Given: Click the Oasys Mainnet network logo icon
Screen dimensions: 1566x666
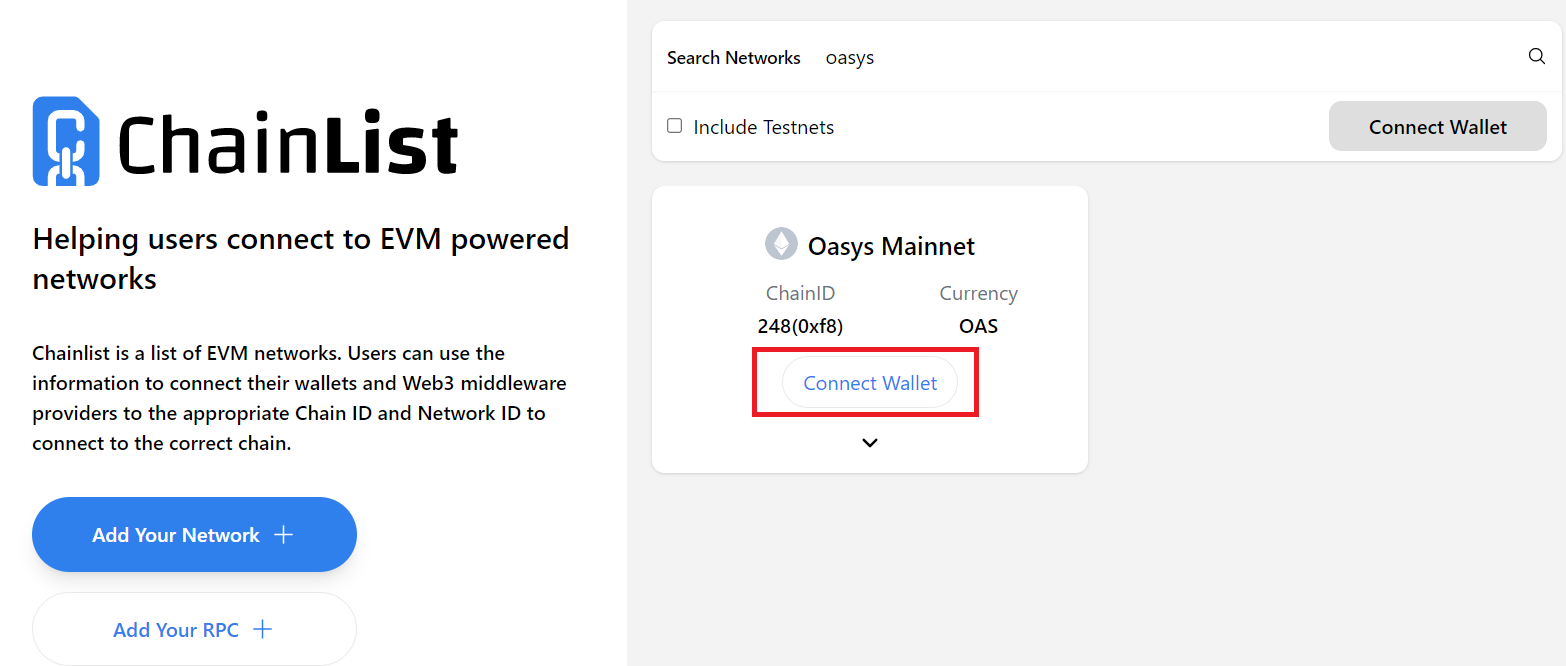Looking at the screenshot, I should (781, 244).
